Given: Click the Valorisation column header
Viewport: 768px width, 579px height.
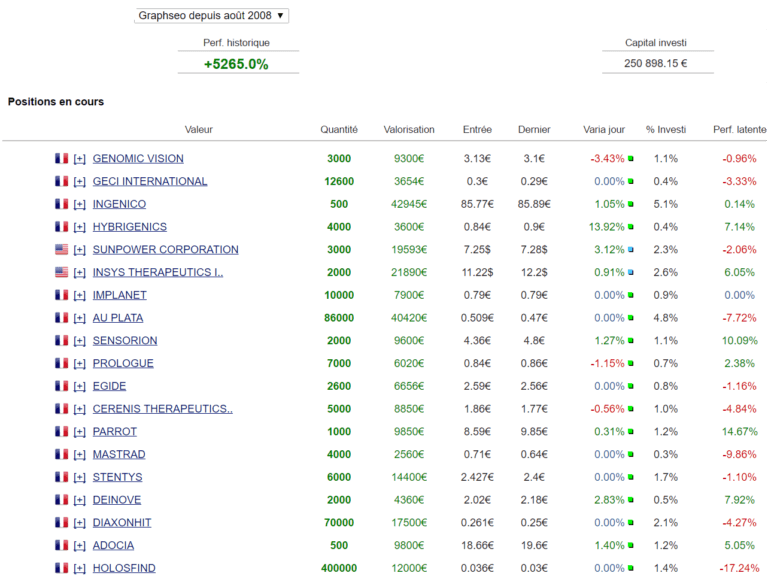Looking at the screenshot, I should pos(409,130).
